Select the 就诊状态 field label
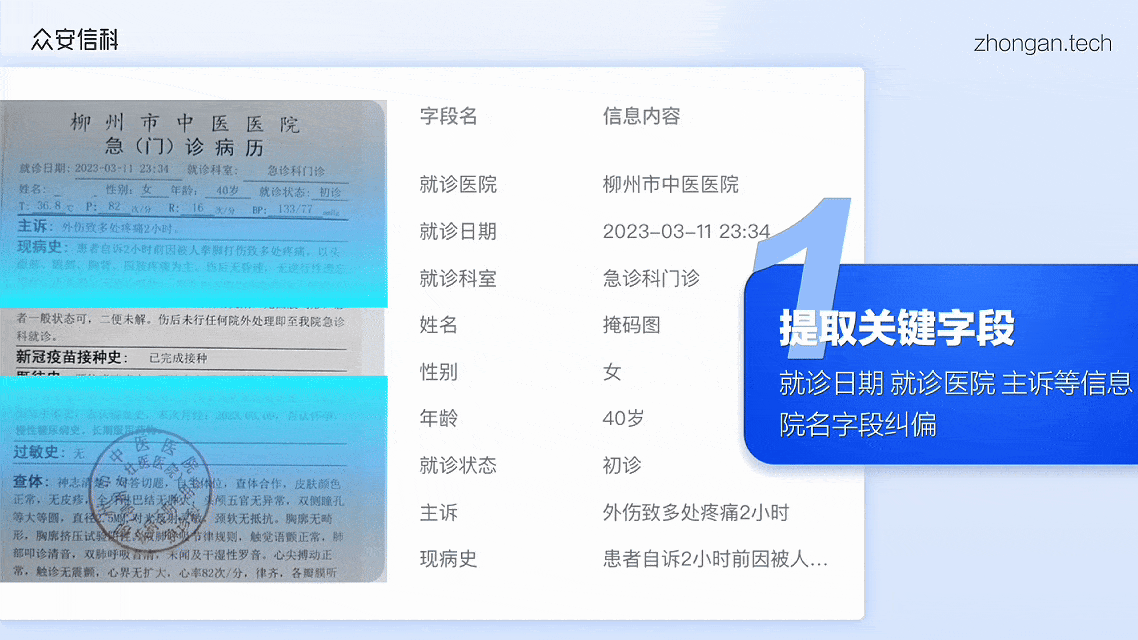 [x=458, y=466]
